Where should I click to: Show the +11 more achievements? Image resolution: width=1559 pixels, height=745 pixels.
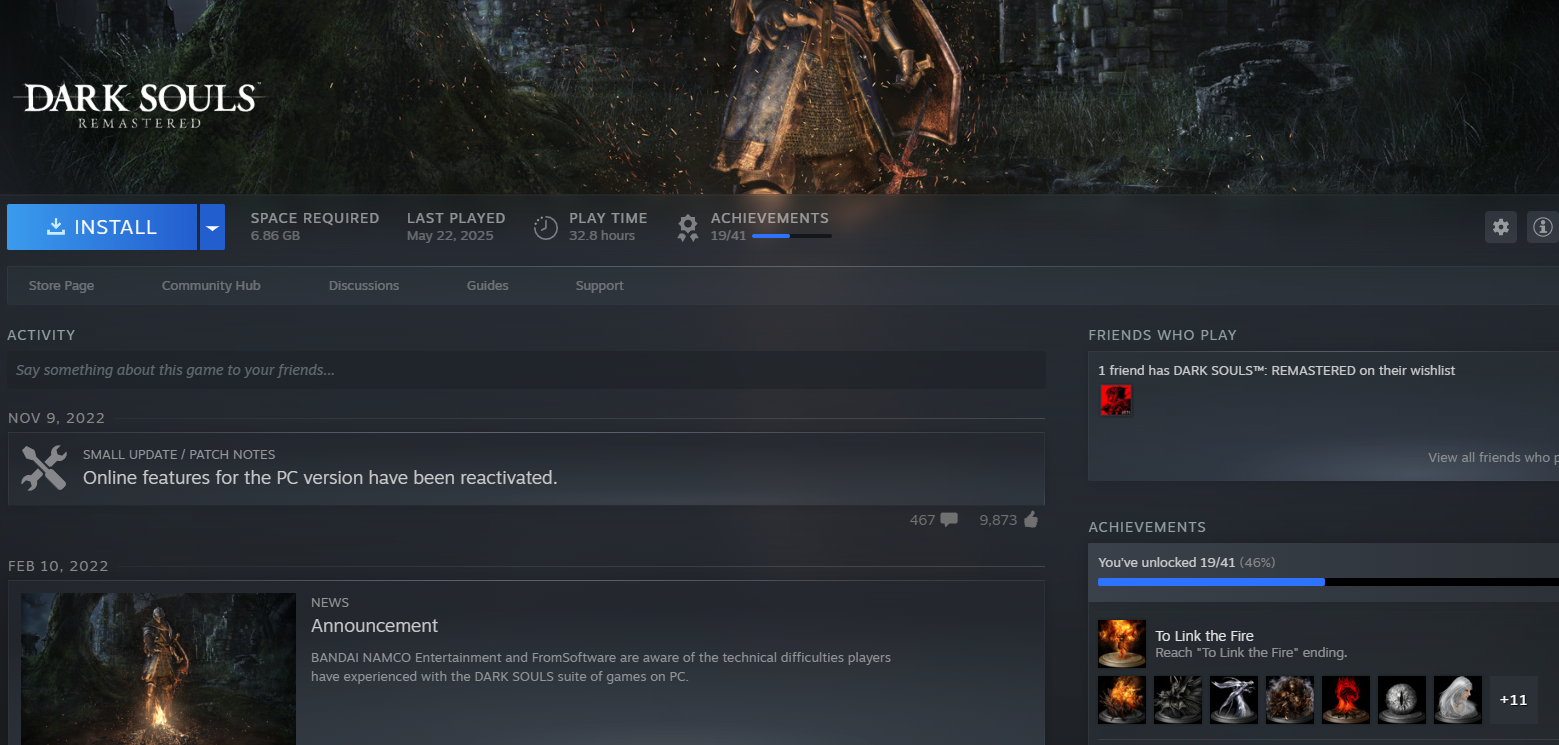click(1514, 700)
